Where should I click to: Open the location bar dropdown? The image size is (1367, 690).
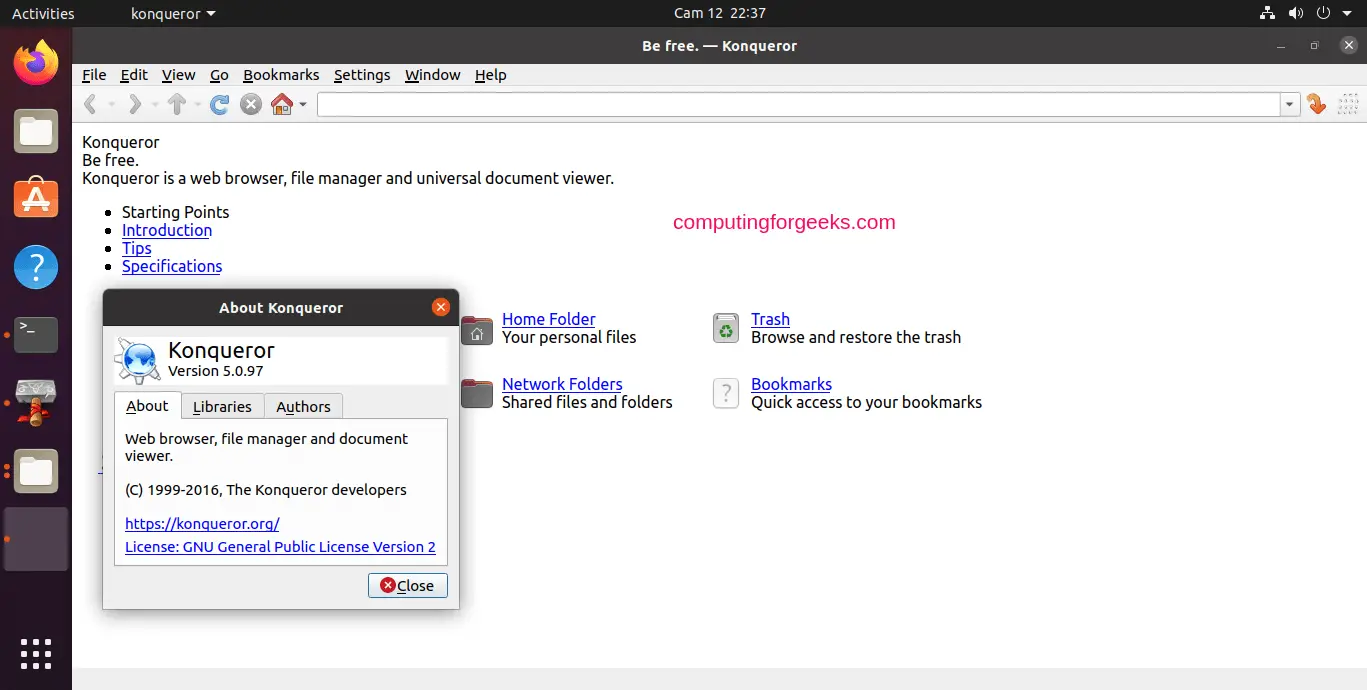click(1289, 104)
